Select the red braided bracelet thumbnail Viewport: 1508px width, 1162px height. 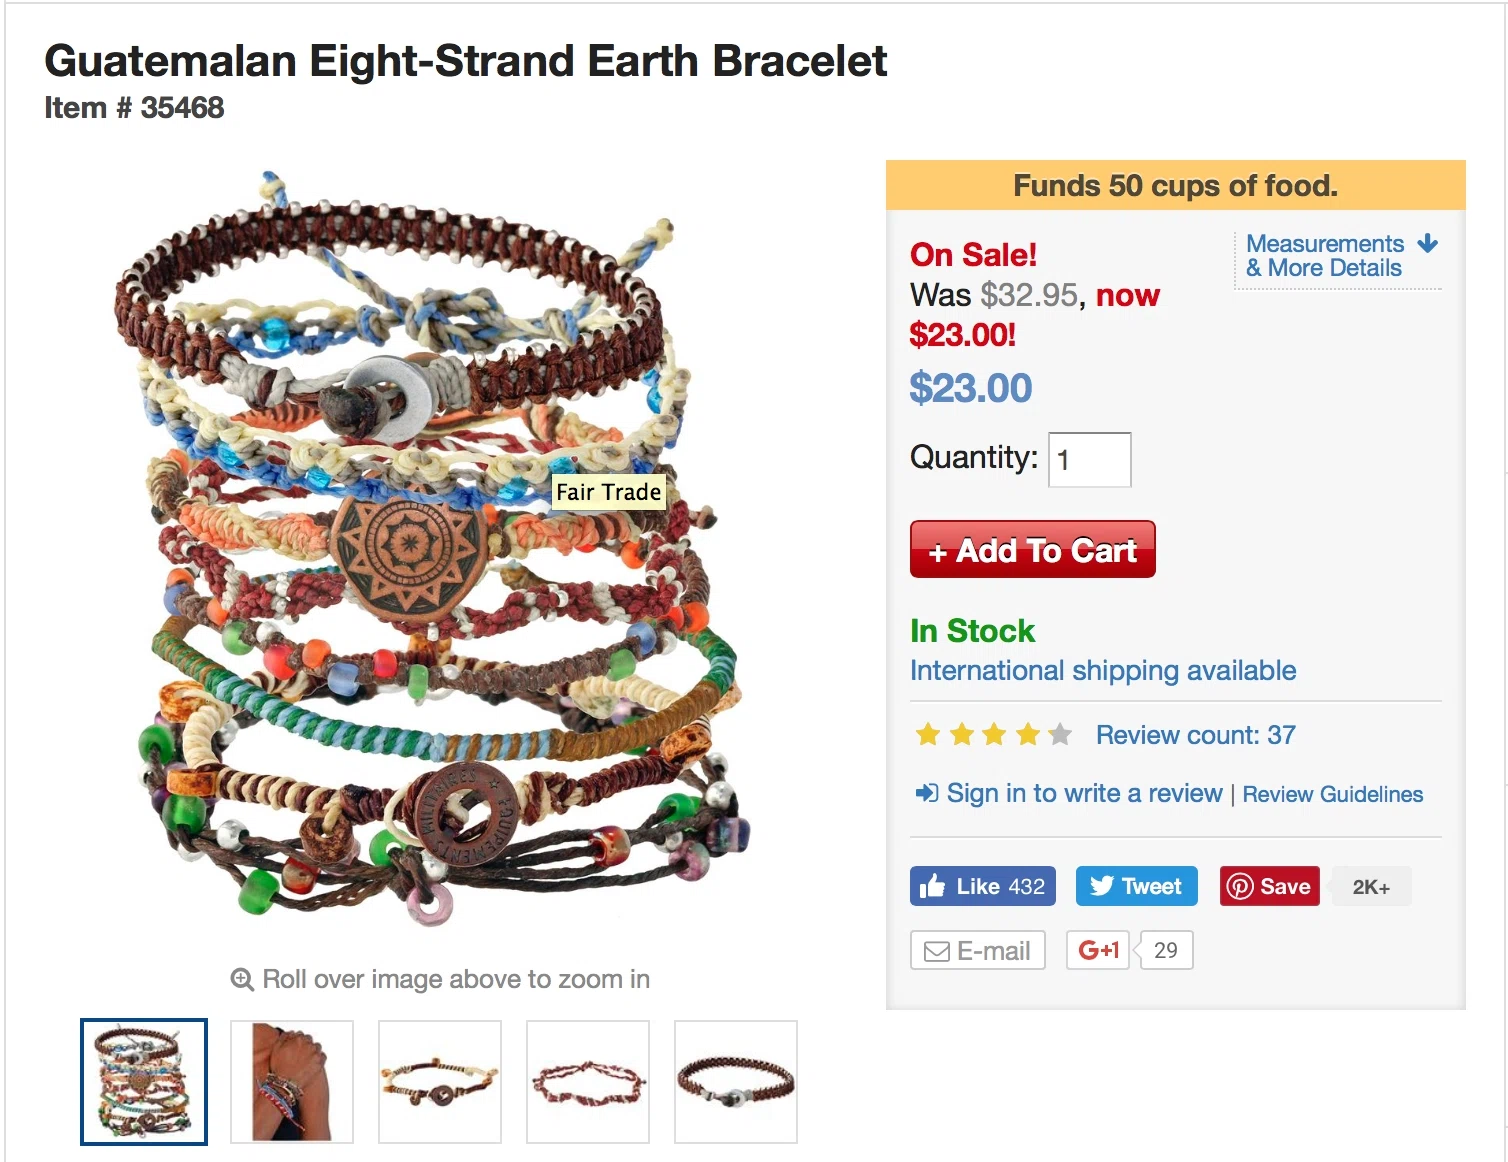point(588,1082)
